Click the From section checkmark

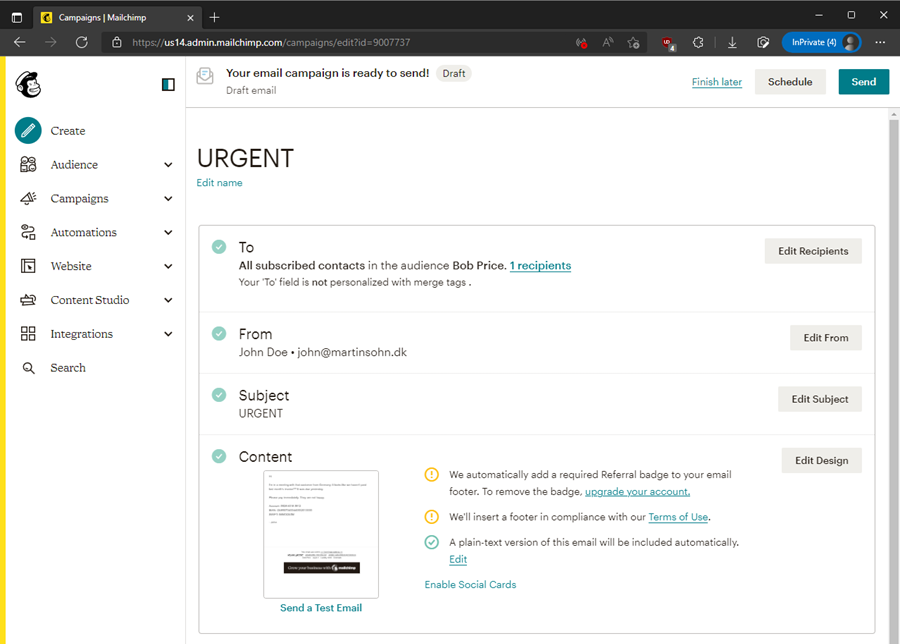point(219,333)
